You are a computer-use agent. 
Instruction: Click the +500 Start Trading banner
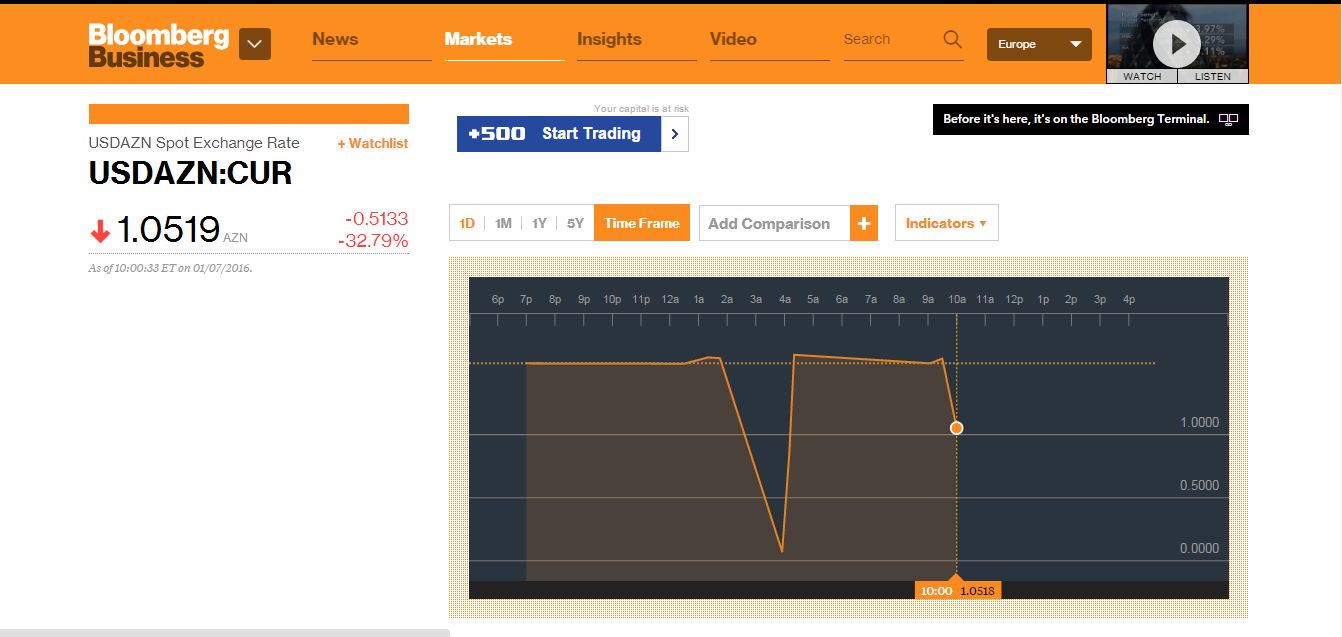click(x=559, y=134)
